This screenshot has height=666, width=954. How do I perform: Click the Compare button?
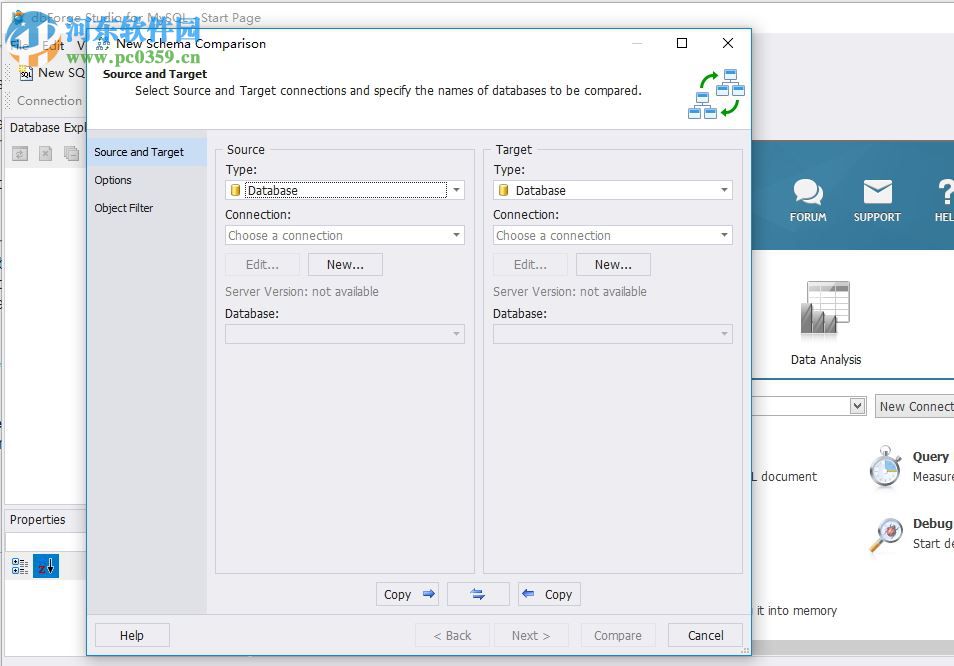tap(617, 635)
